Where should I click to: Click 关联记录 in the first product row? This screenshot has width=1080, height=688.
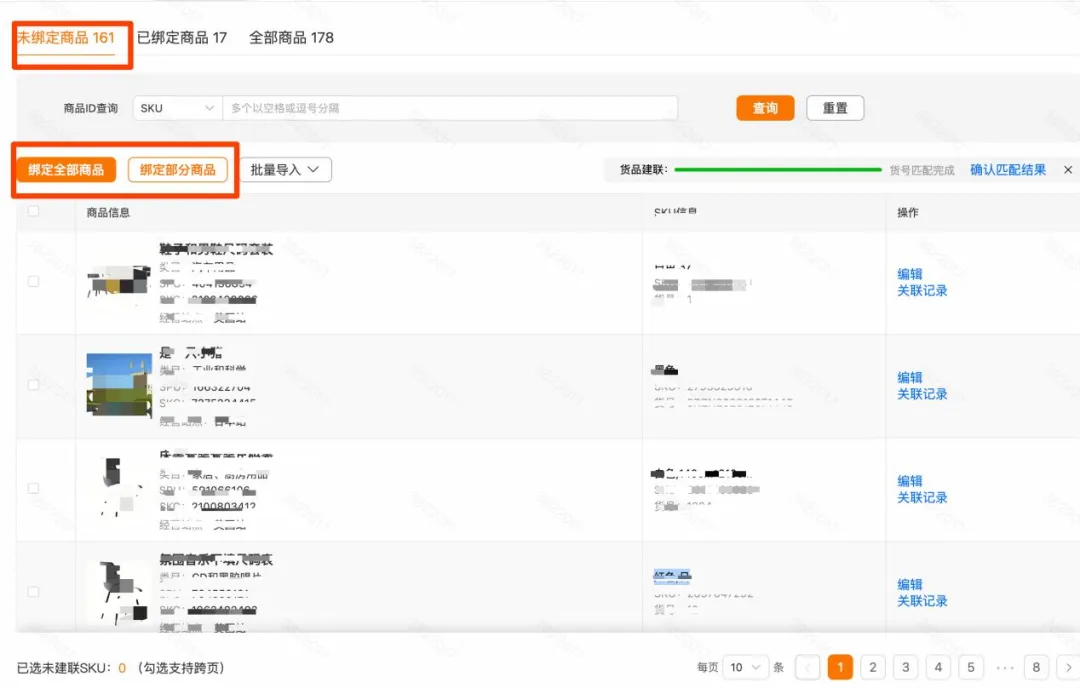click(x=922, y=291)
